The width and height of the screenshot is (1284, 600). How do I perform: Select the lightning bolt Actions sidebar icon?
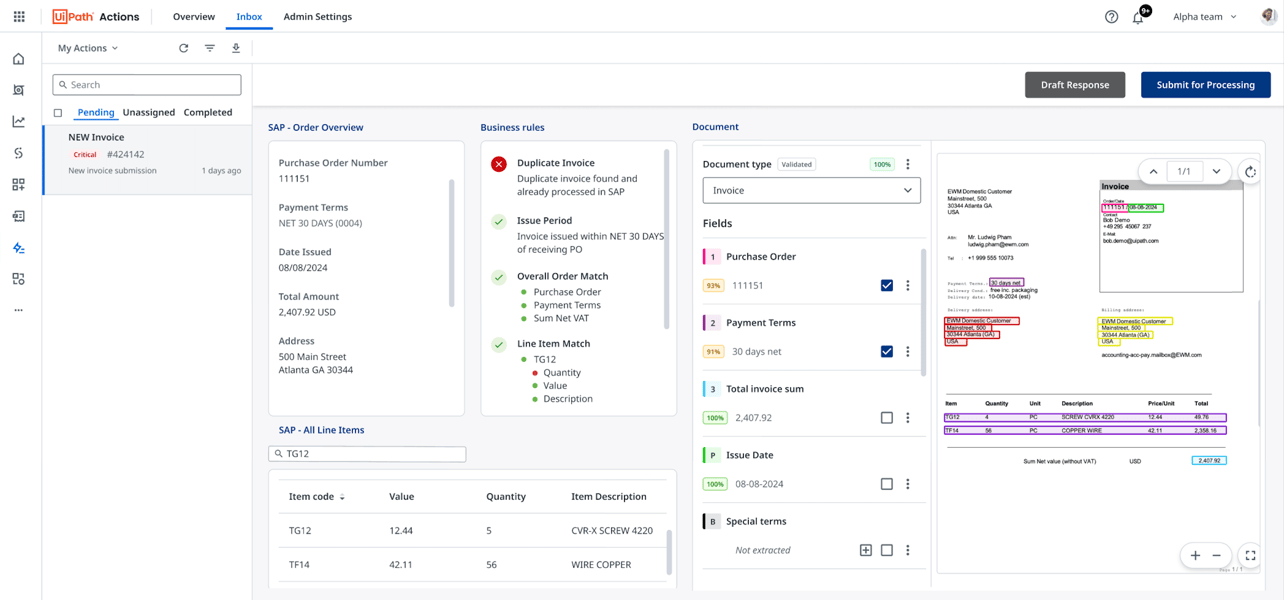(19, 248)
